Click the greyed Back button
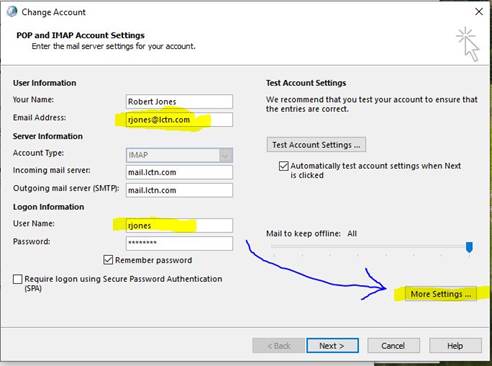Screen dimensions: 492x366 point(278,346)
